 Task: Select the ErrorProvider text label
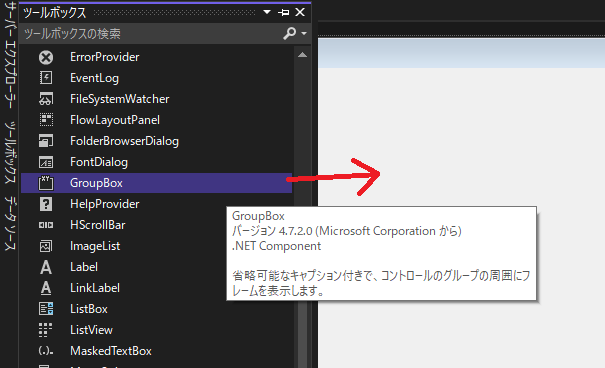coord(105,57)
